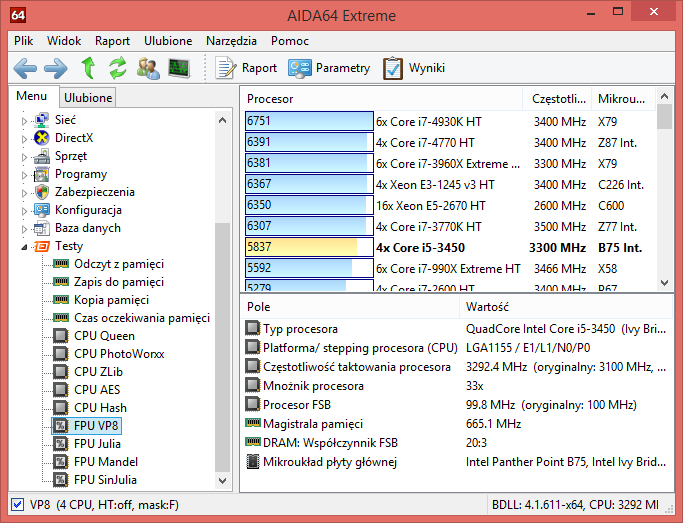Expand the Baza danych tree node
The image size is (683, 523).
(24, 229)
